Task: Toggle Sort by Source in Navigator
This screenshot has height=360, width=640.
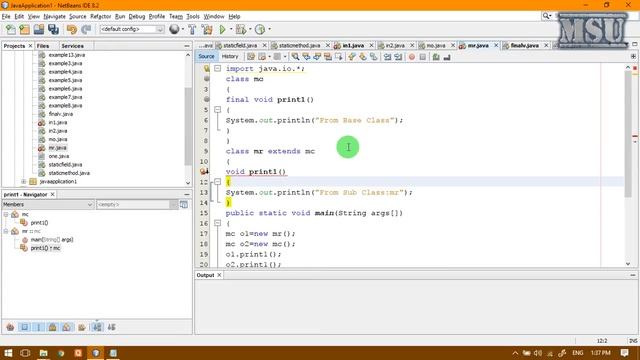Action: pyautogui.click(x=111, y=327)
